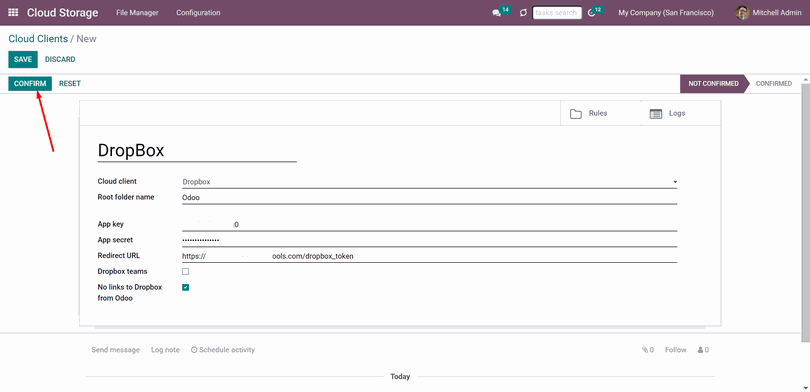
Task: Select the NOT CONFIRMED status stage
Action: tap(713, 84)
